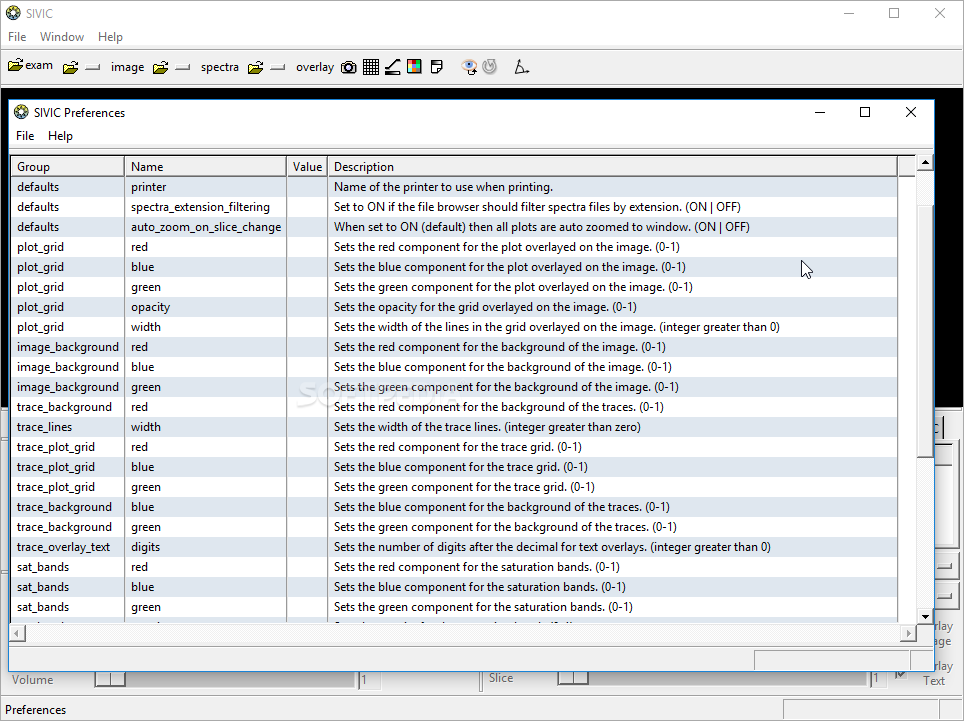
Task: Select 'auto_zoom_on_slice_change' row name
Action: coord(205,227)
